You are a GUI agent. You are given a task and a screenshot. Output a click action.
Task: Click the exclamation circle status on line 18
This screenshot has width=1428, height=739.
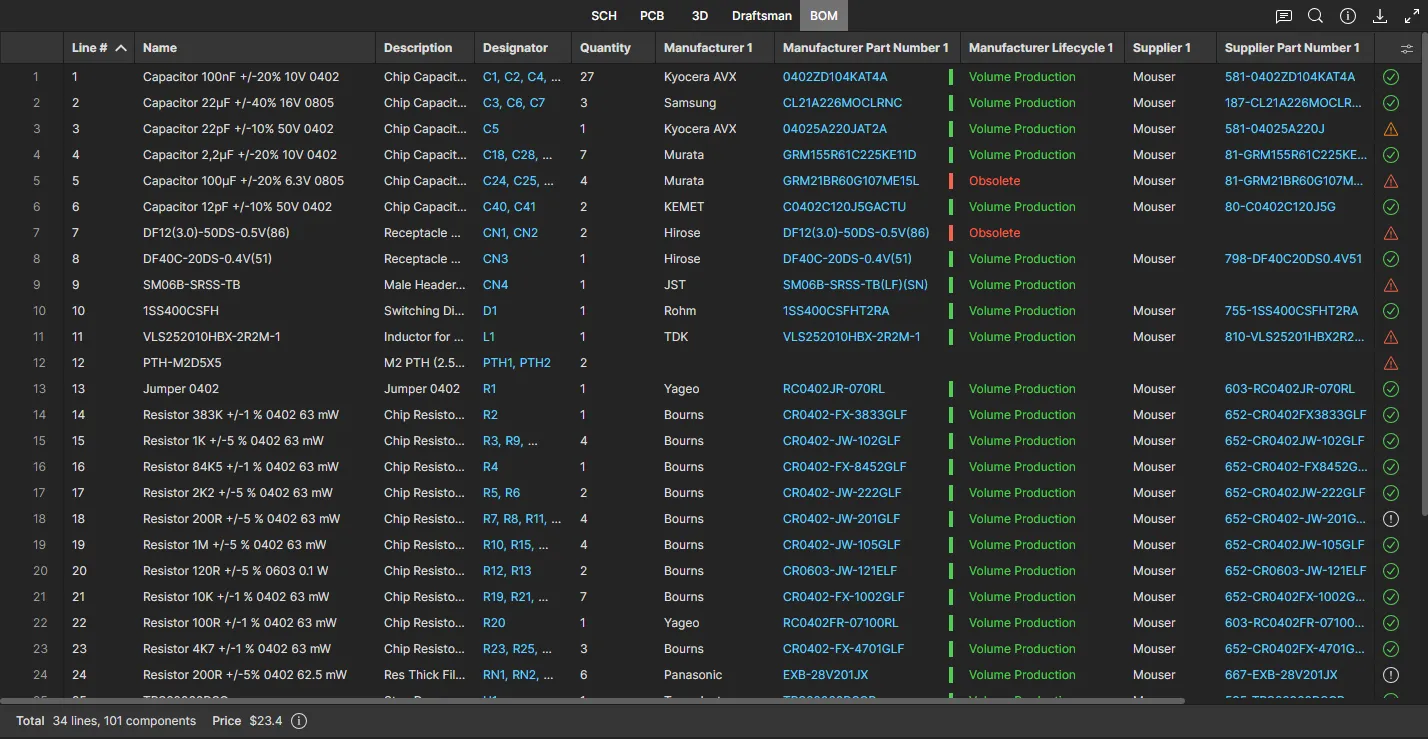1390,519
